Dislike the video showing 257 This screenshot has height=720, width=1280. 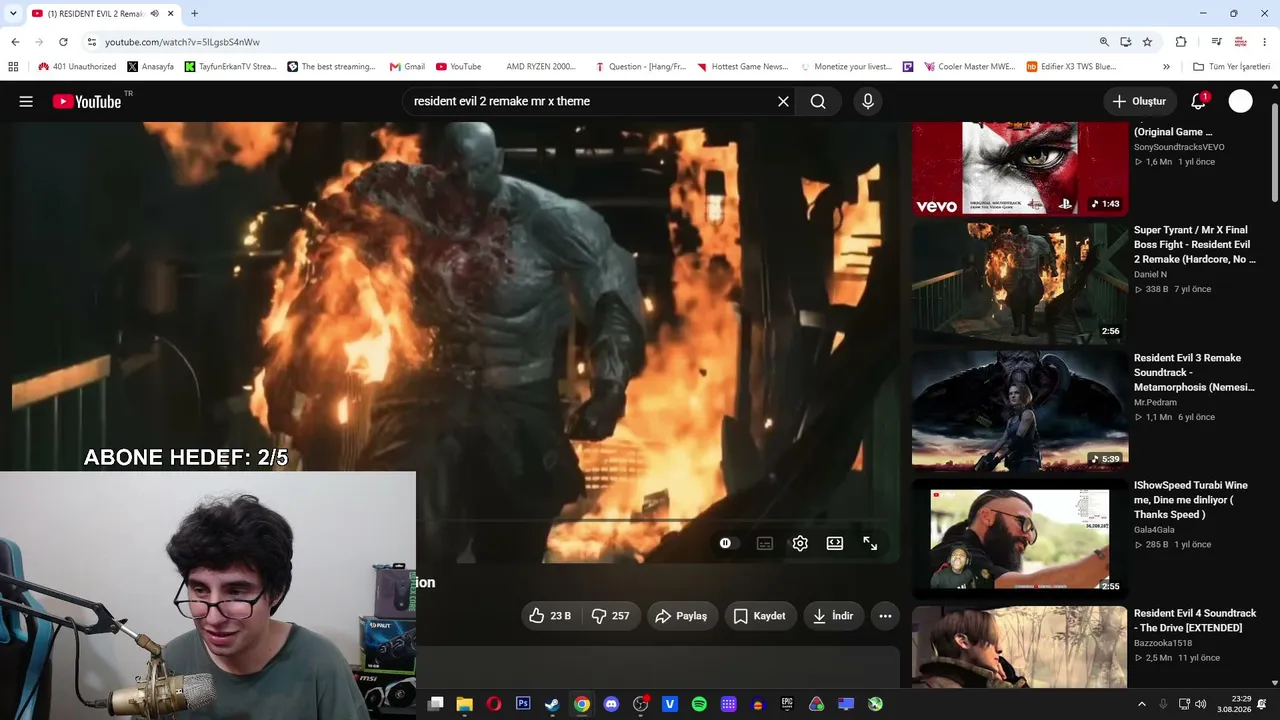610,616
